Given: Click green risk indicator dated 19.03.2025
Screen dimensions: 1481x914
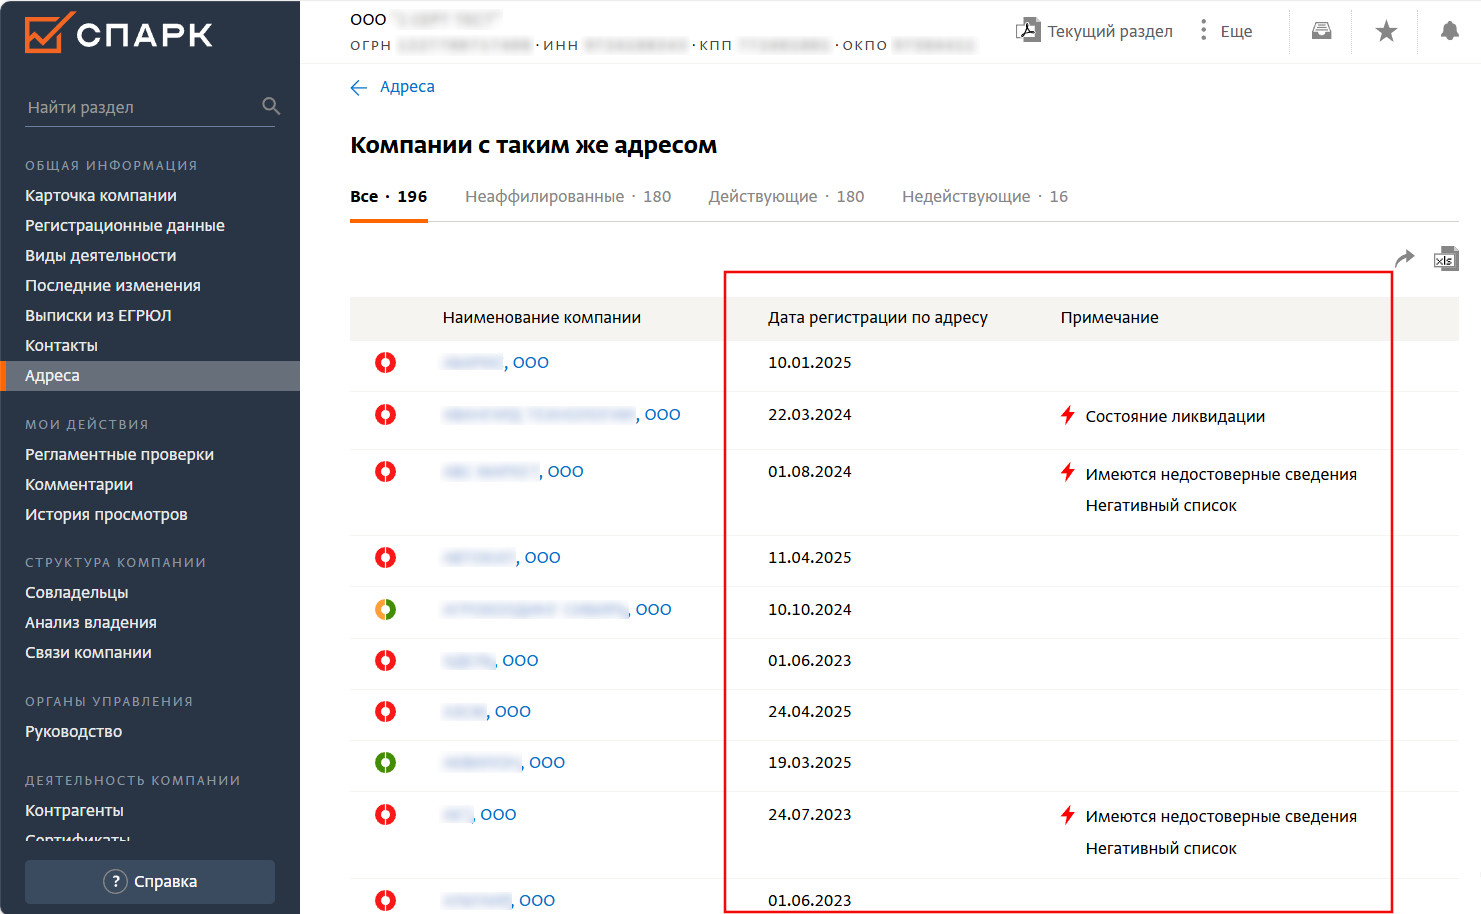Looking at the screenshot, I should coord(385,763).
